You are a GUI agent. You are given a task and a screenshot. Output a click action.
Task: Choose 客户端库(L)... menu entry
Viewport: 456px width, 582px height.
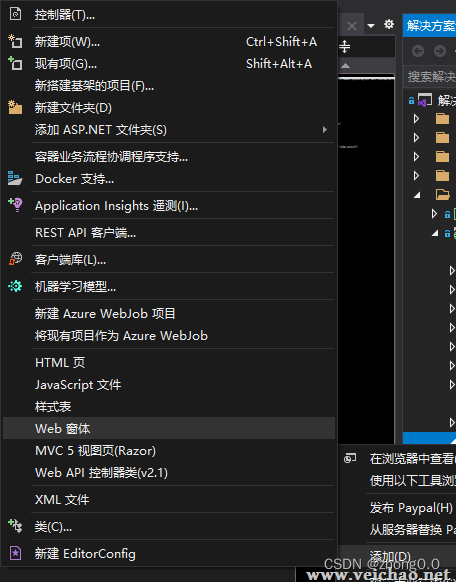pyautogui.click(x=169, y=259)
